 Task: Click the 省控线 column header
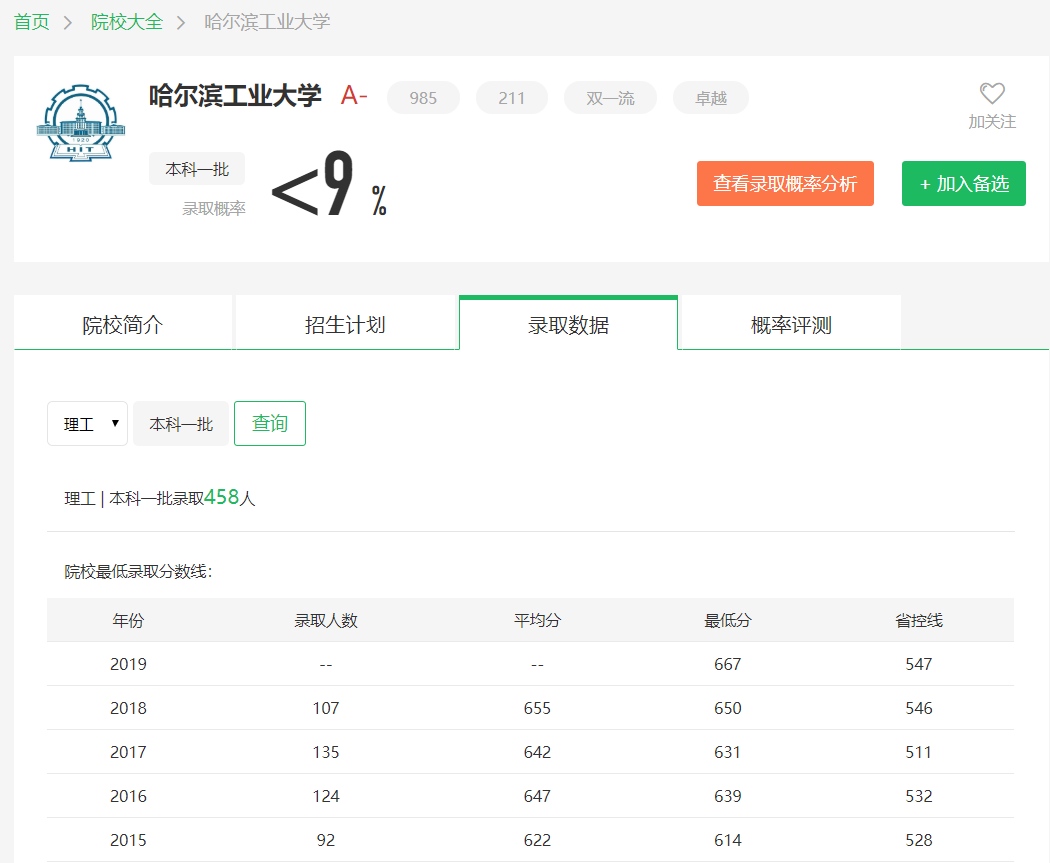(x=919, y=620)
